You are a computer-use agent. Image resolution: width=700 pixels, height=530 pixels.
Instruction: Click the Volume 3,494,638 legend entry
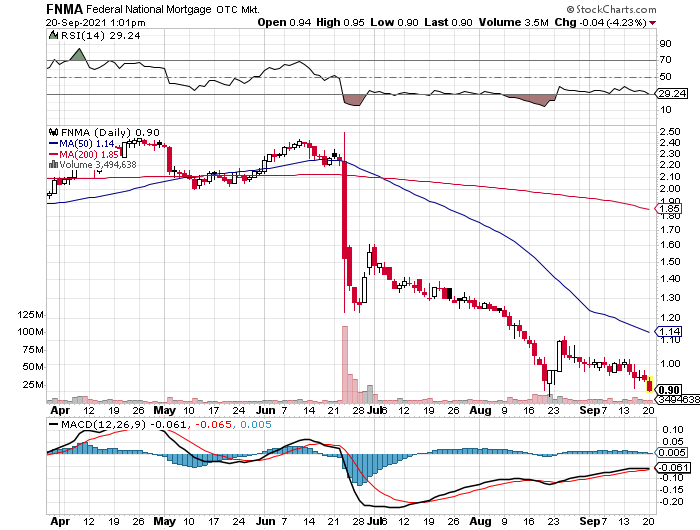point(92,165)
